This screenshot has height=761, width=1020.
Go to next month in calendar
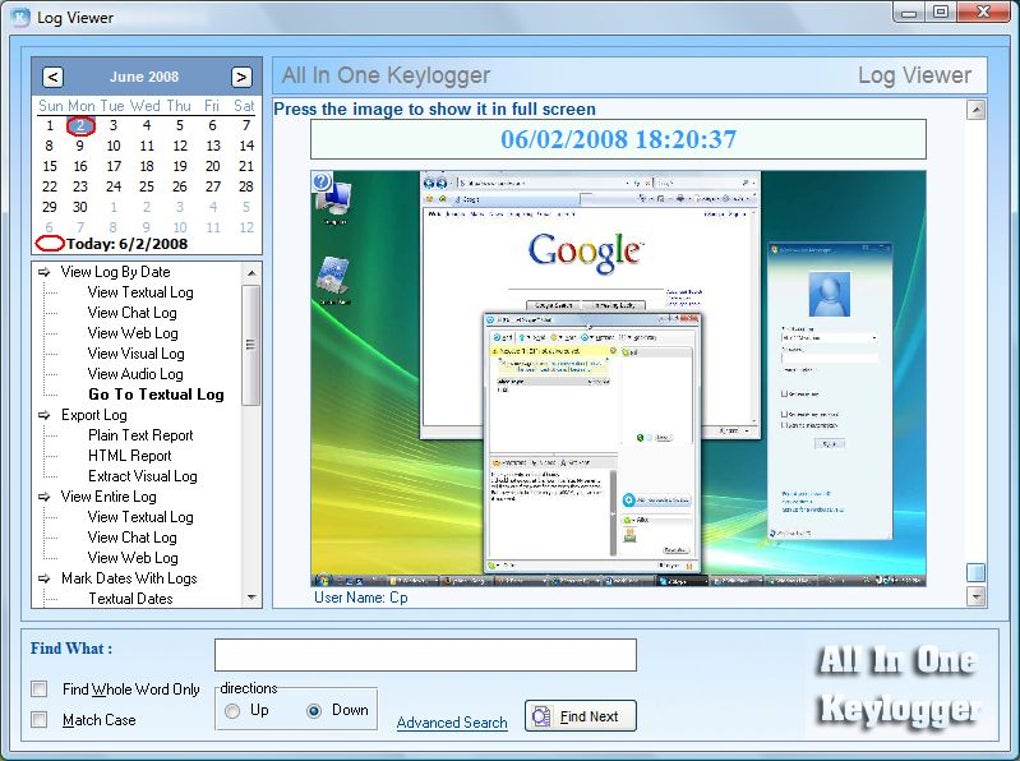tap(241, 77)
